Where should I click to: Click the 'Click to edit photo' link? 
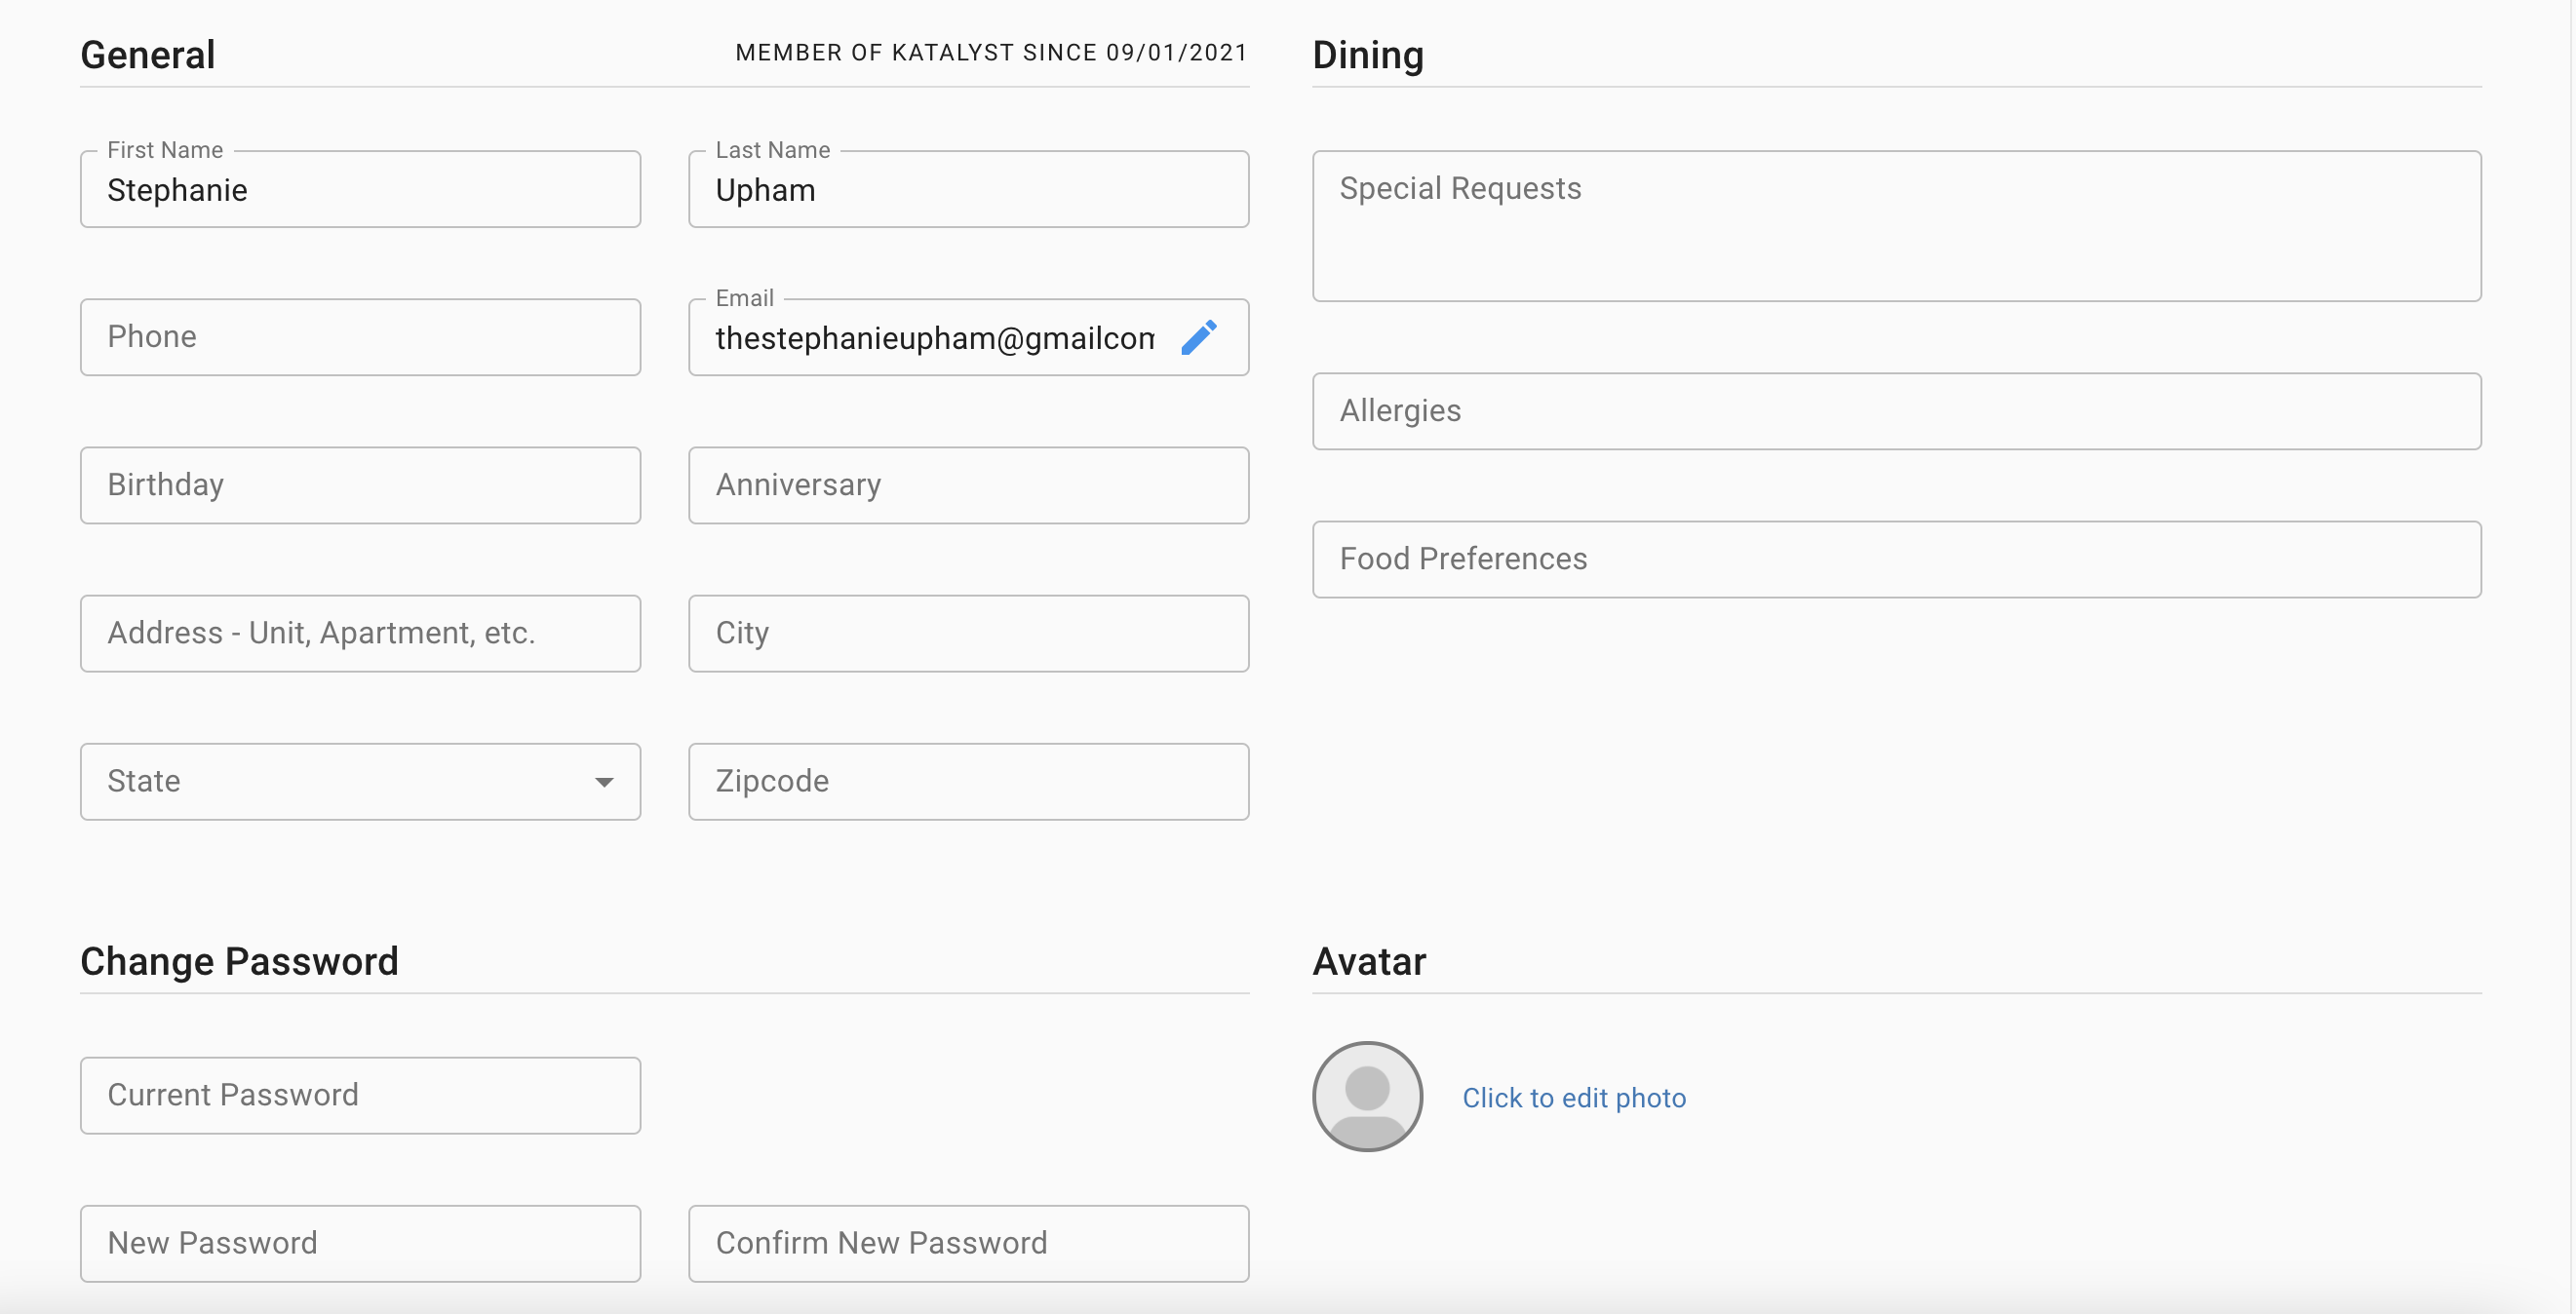(x=1573, y=1098)
